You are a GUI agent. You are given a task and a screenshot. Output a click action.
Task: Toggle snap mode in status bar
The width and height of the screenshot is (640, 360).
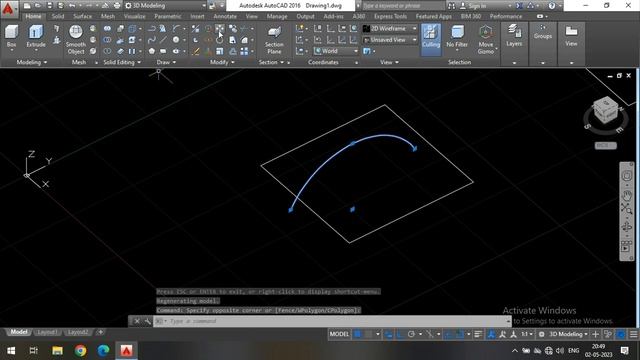click(369, 334)
